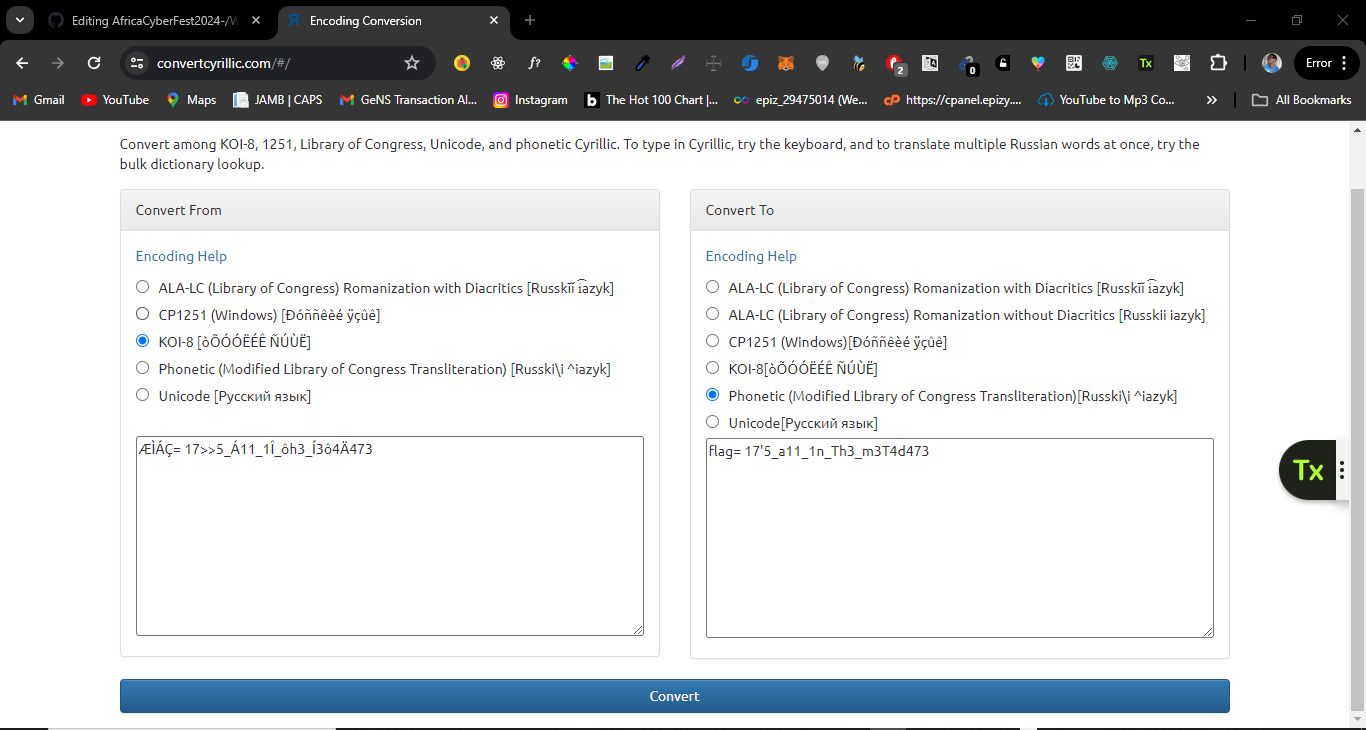Select Unicode option under Convert To
The width and height of the screenshot is (1366, 730).
712,423
